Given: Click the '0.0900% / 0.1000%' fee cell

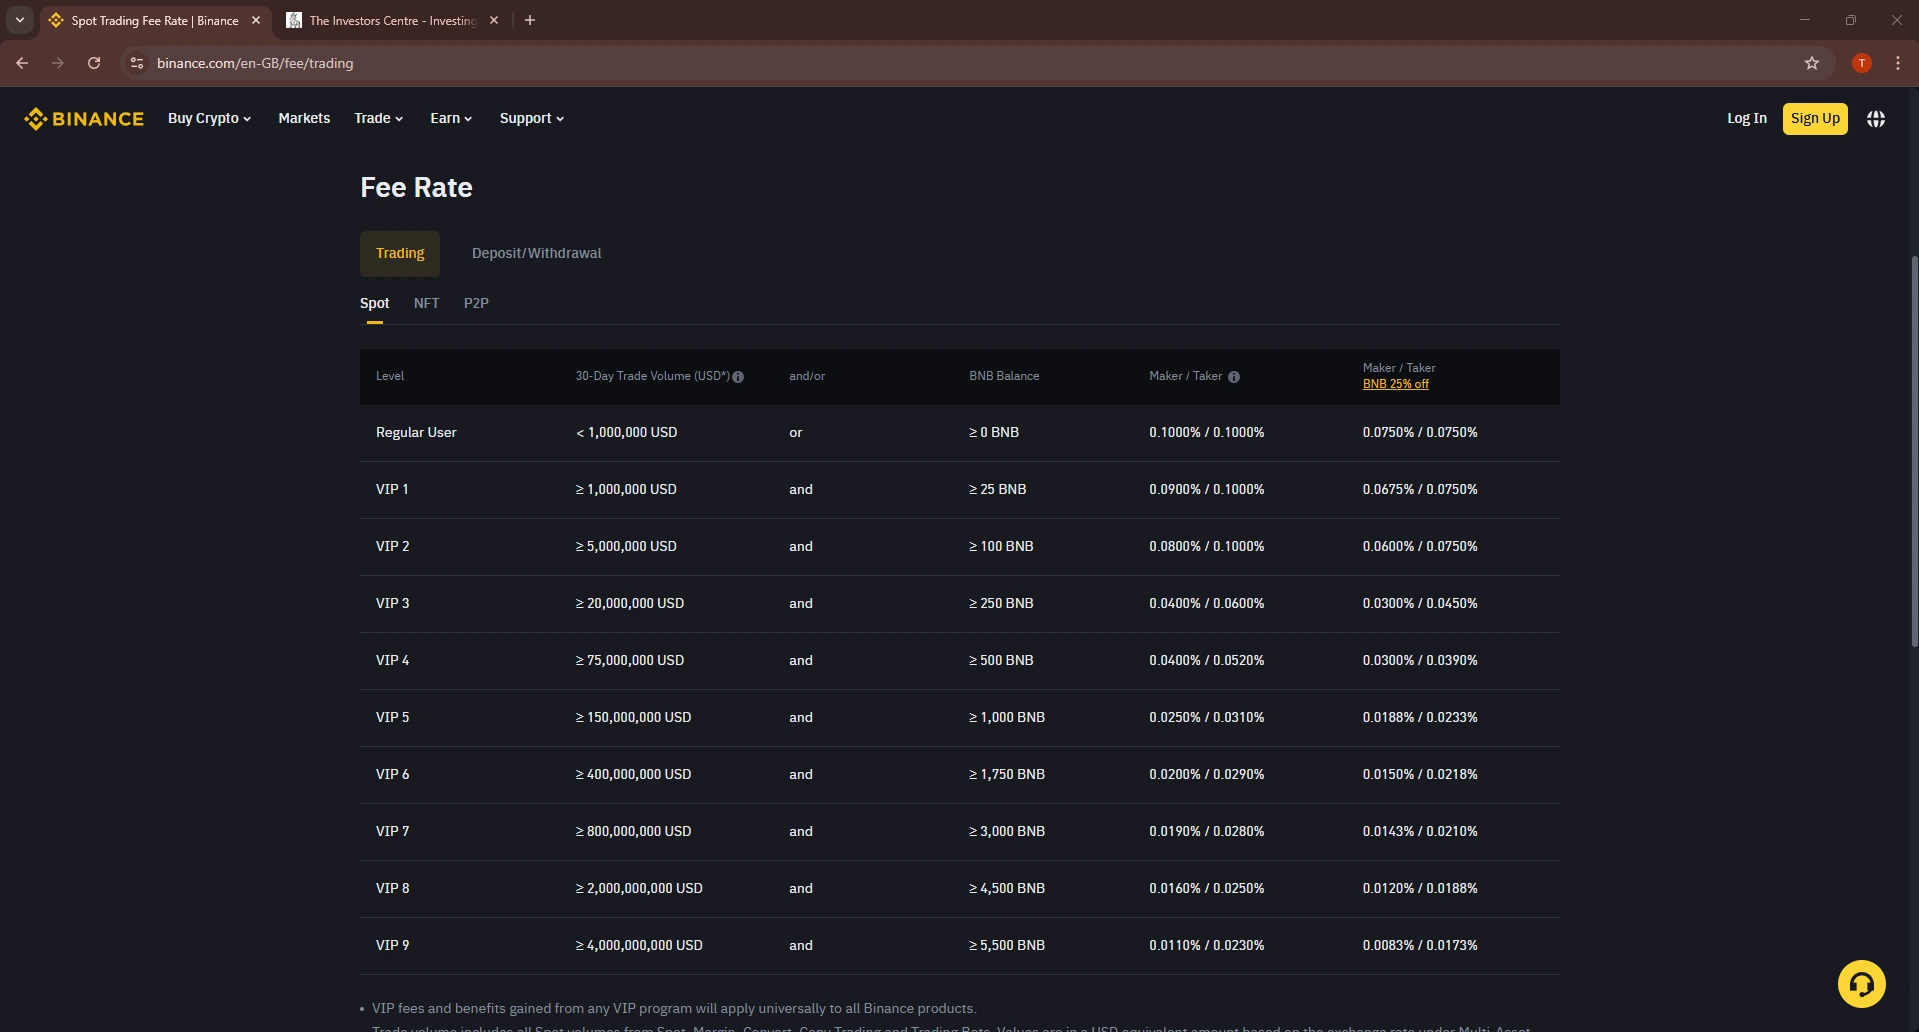Looking at the screenshot, I should (1206, 490).
